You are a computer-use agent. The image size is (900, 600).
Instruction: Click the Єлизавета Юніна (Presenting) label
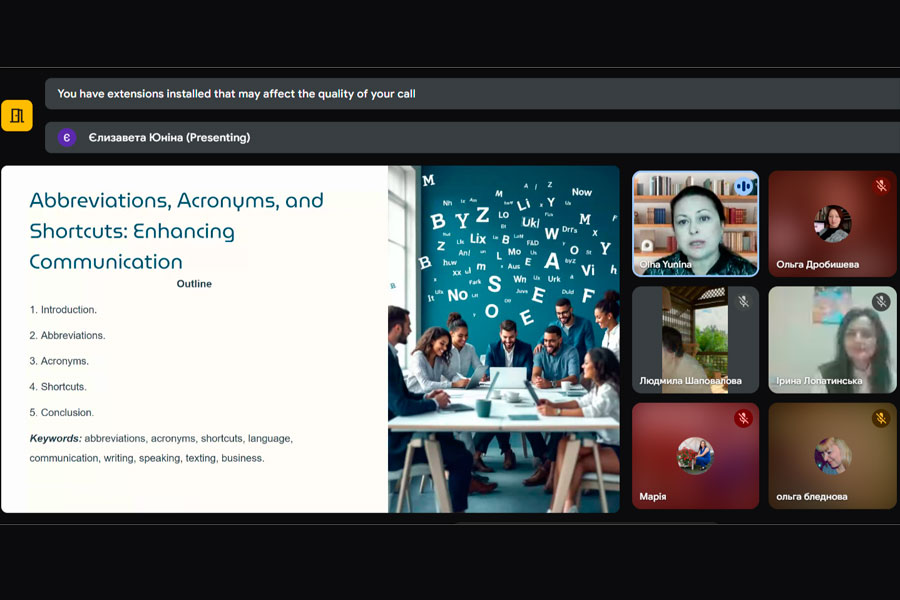[x=169, y=138]
